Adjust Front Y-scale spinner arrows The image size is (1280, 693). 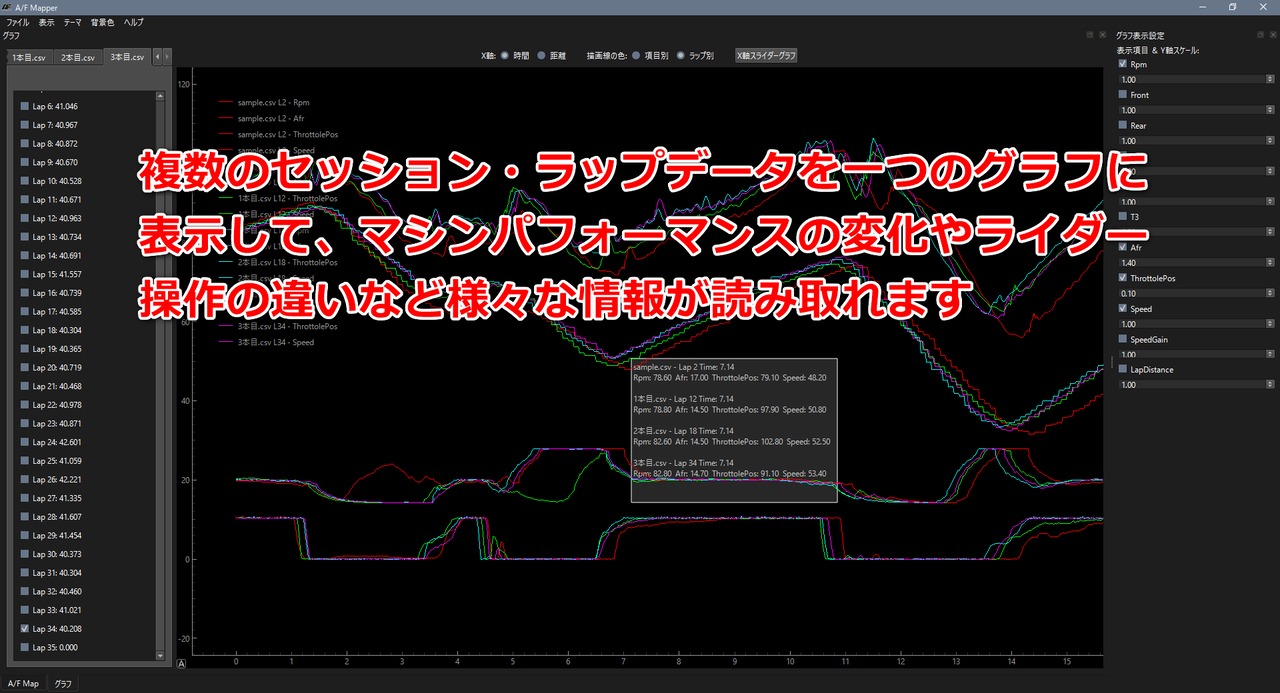point(1269,110)
